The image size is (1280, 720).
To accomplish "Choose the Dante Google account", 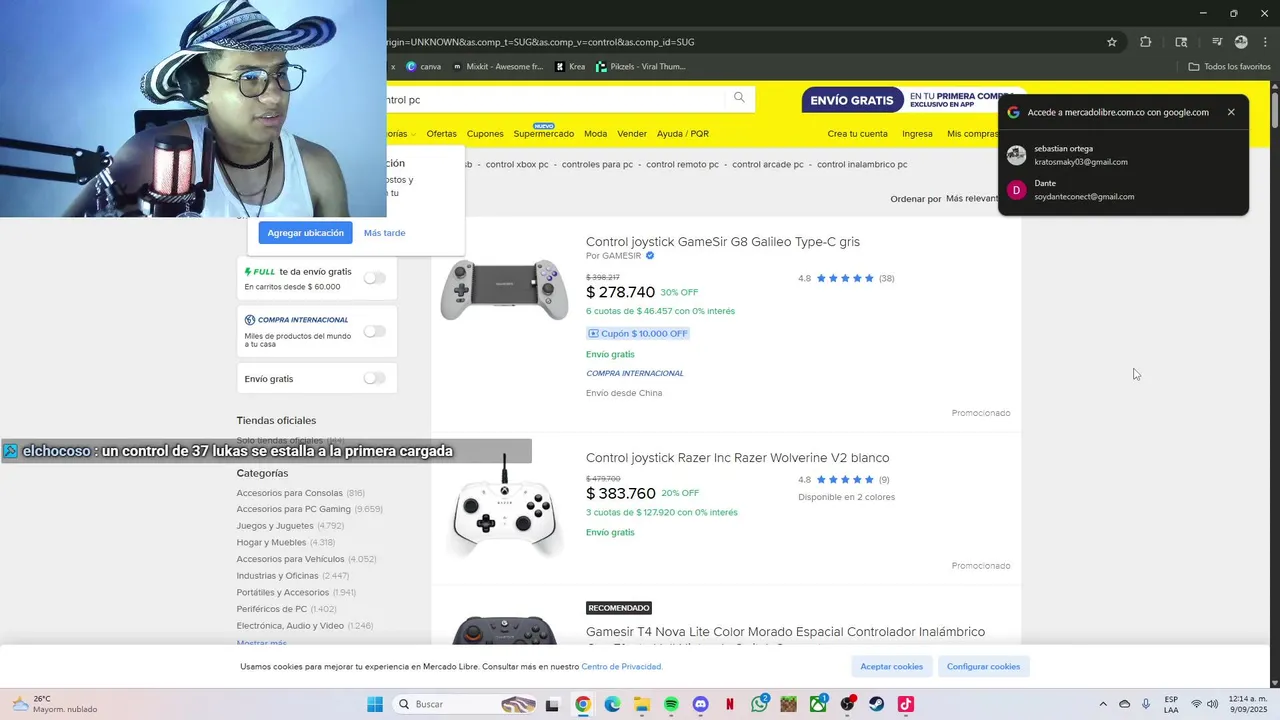I will 1123,190.
